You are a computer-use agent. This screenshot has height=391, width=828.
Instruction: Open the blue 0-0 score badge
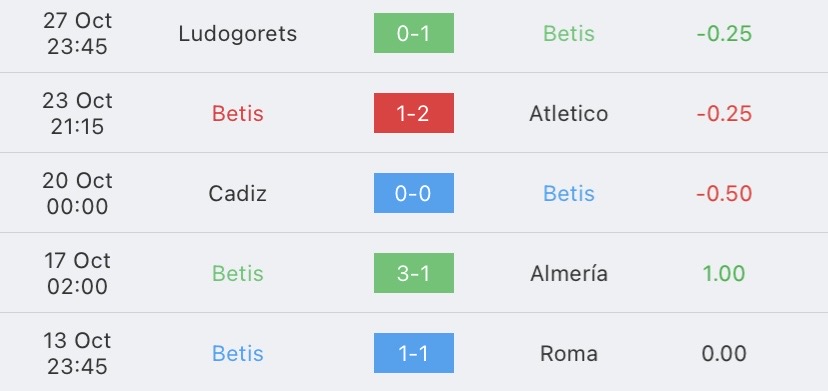pyautogui.click(x=413, y=193)
